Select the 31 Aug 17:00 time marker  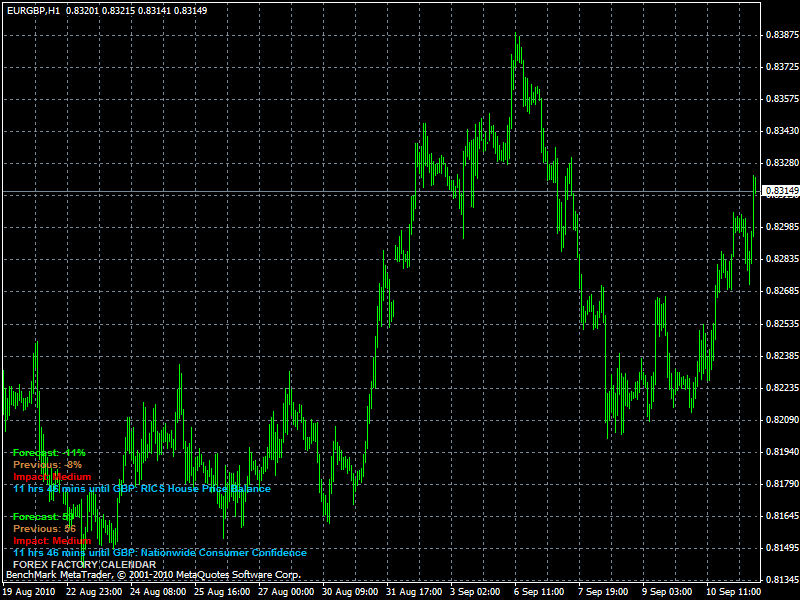click(414, 592)
